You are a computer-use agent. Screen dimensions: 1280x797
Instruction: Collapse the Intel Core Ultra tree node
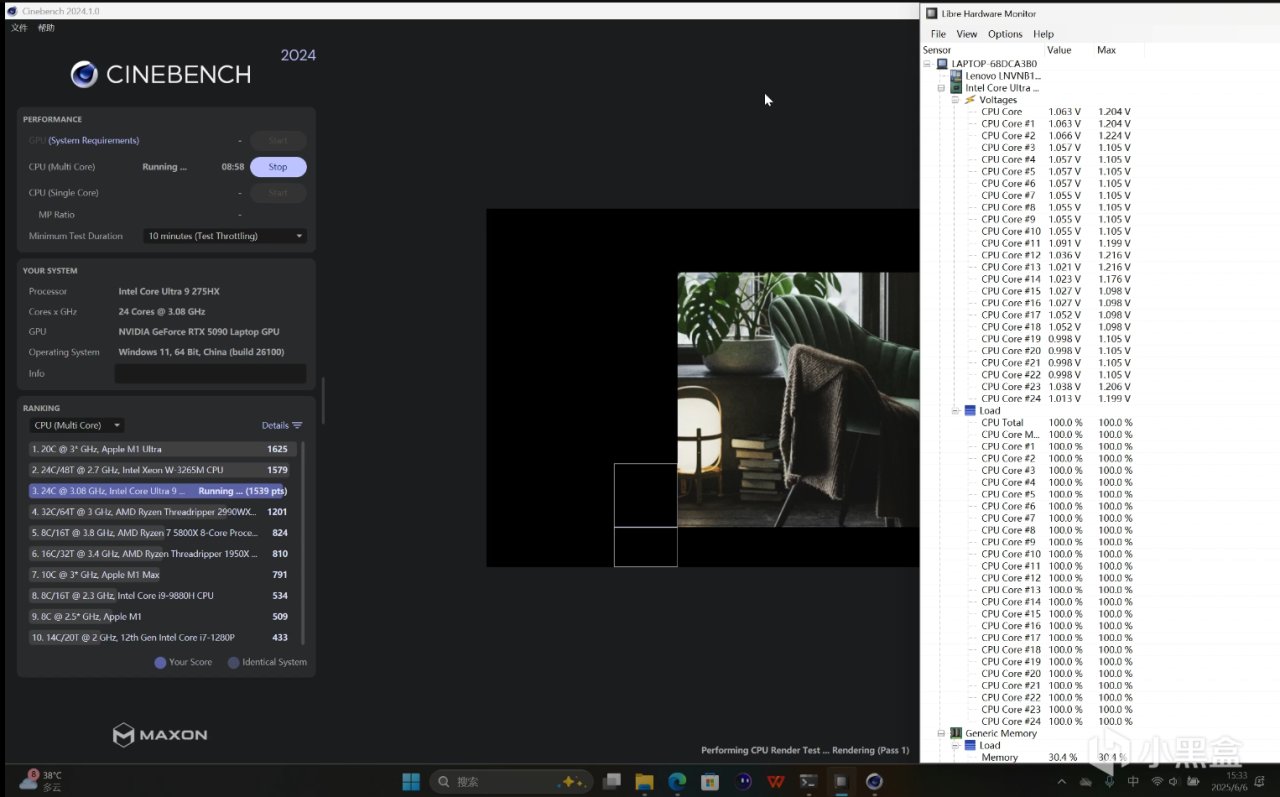click(x=941, y=88)
